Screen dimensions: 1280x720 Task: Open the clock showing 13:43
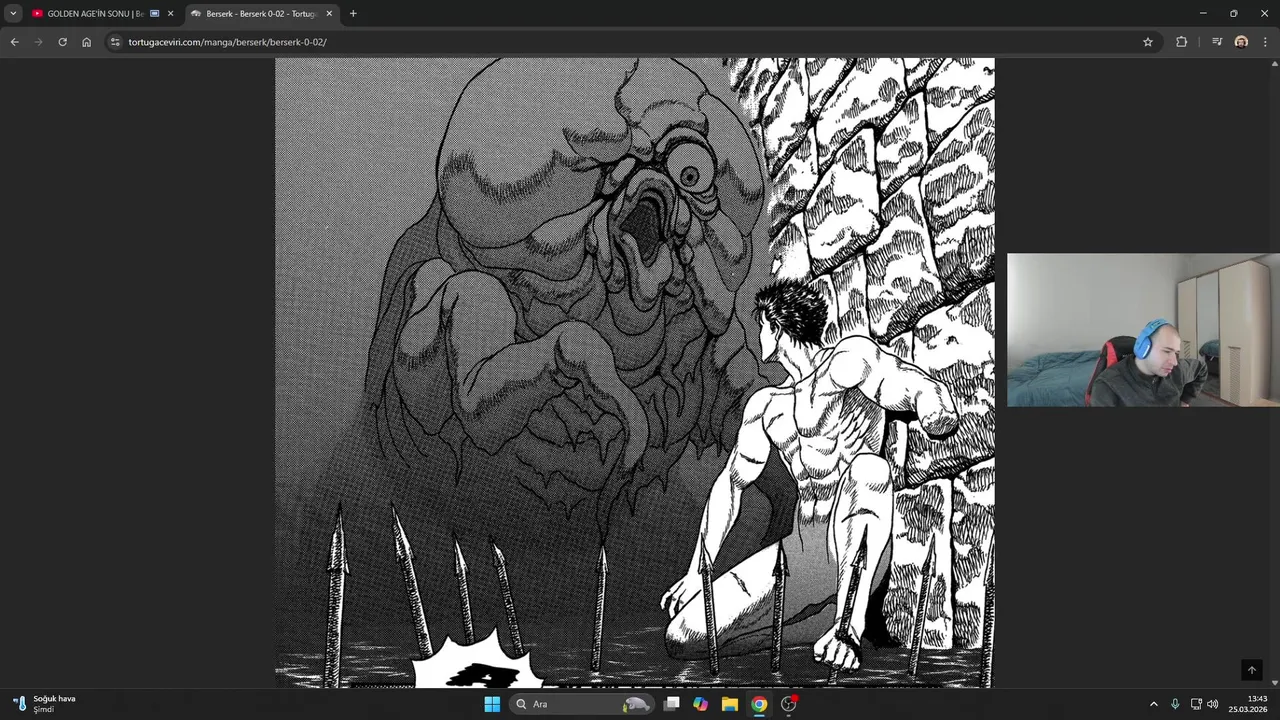click(x=1249, y=704)
